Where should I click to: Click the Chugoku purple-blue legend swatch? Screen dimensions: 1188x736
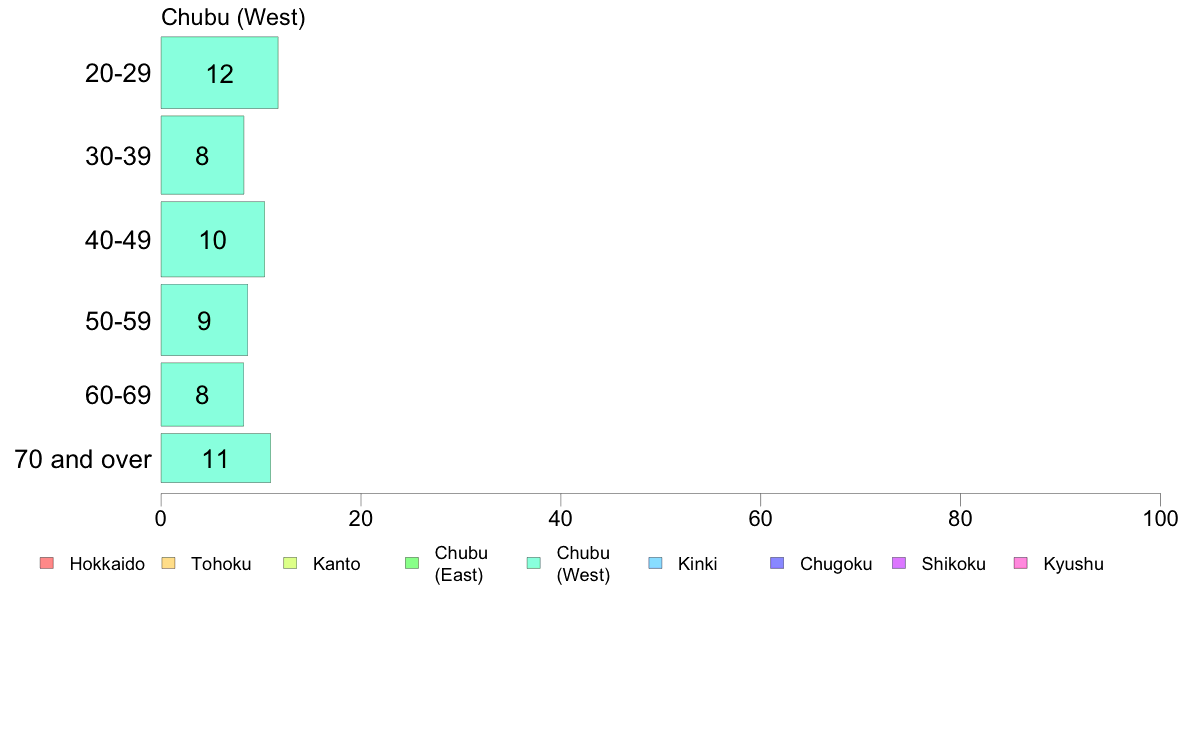[777, 563]
